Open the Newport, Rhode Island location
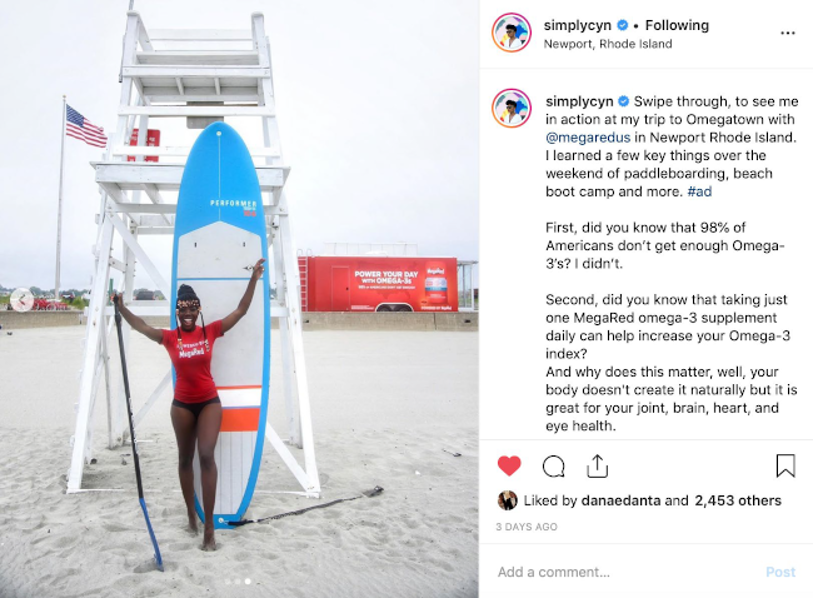 coord(608,44)
